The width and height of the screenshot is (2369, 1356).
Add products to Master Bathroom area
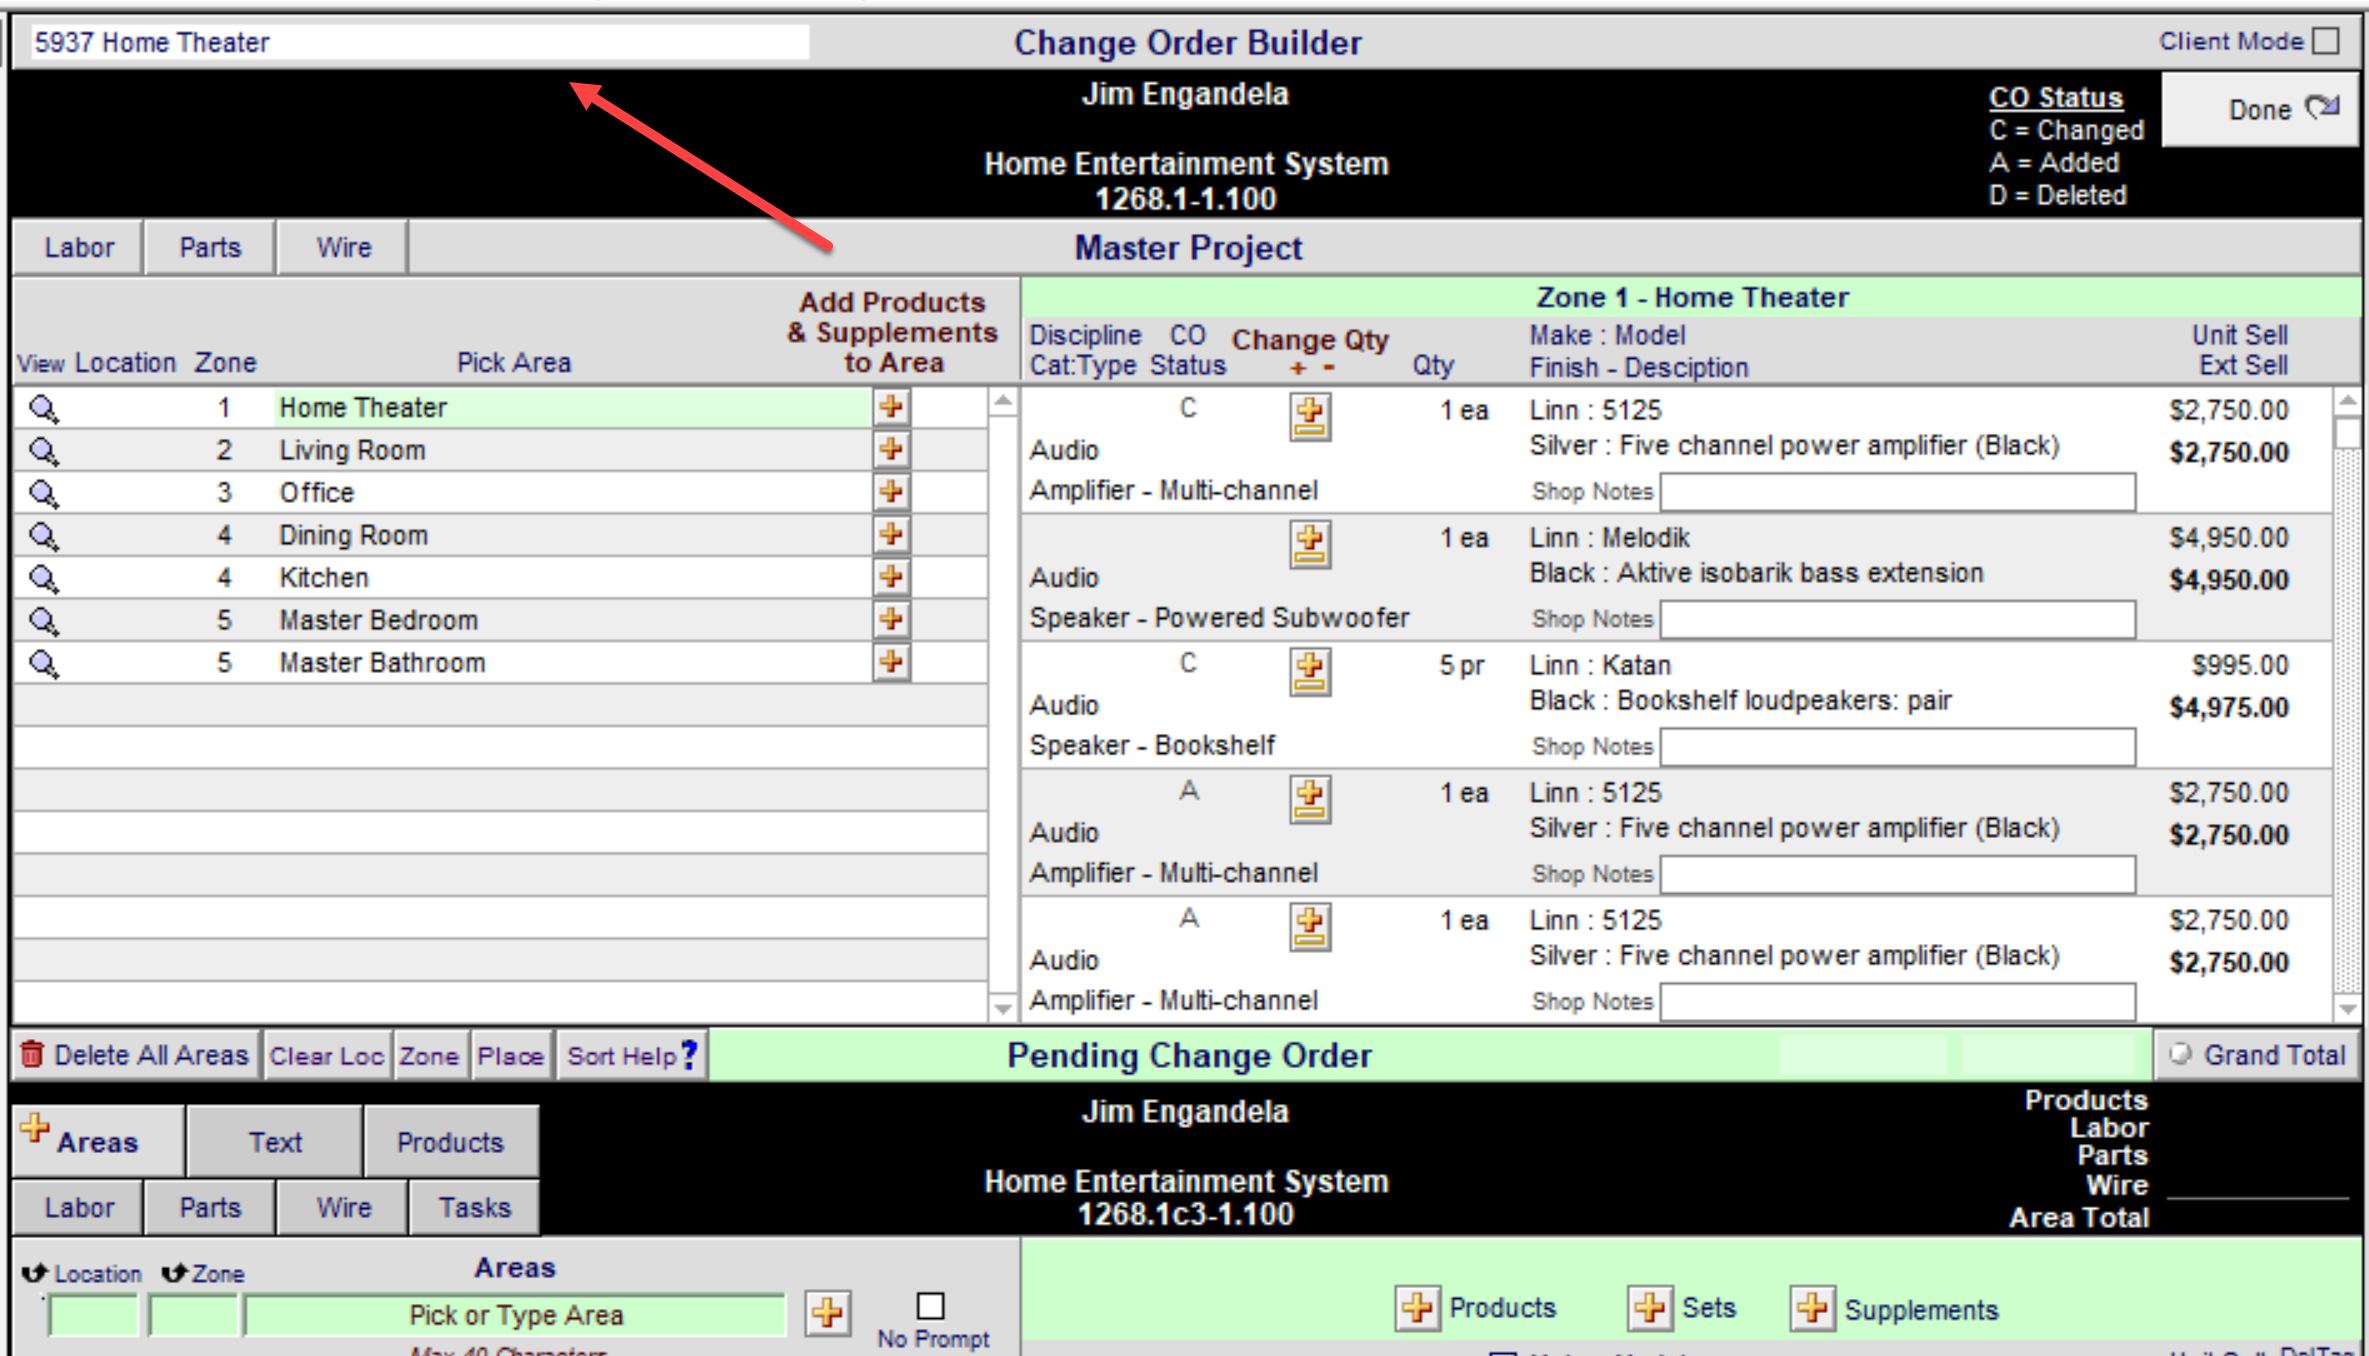[891, 662]
